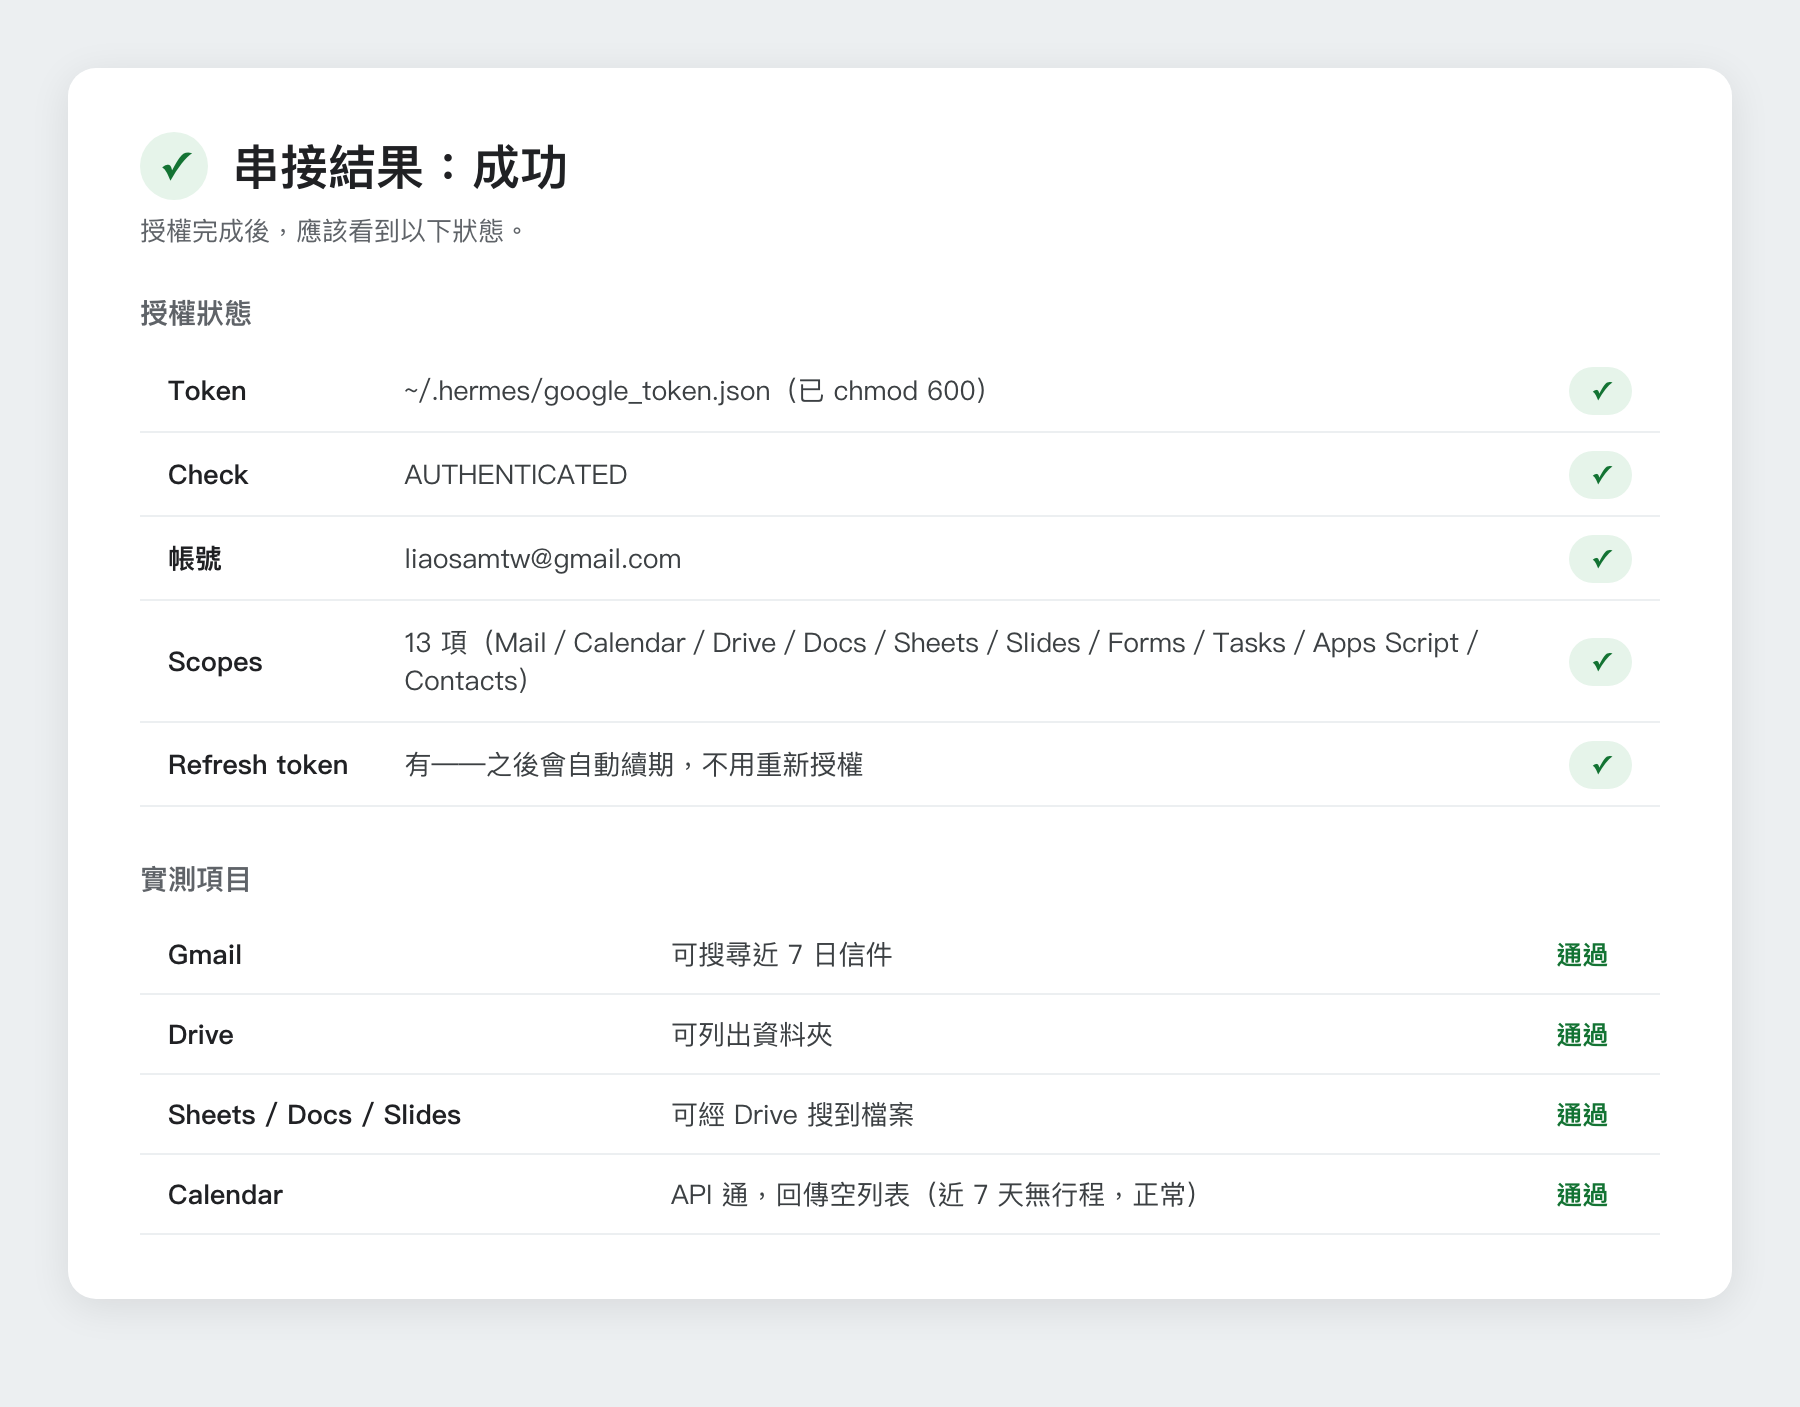This screenshot has width=1800, height=1407.
Task: Click the text 可列出資料夾
Action: (752, 1035)
